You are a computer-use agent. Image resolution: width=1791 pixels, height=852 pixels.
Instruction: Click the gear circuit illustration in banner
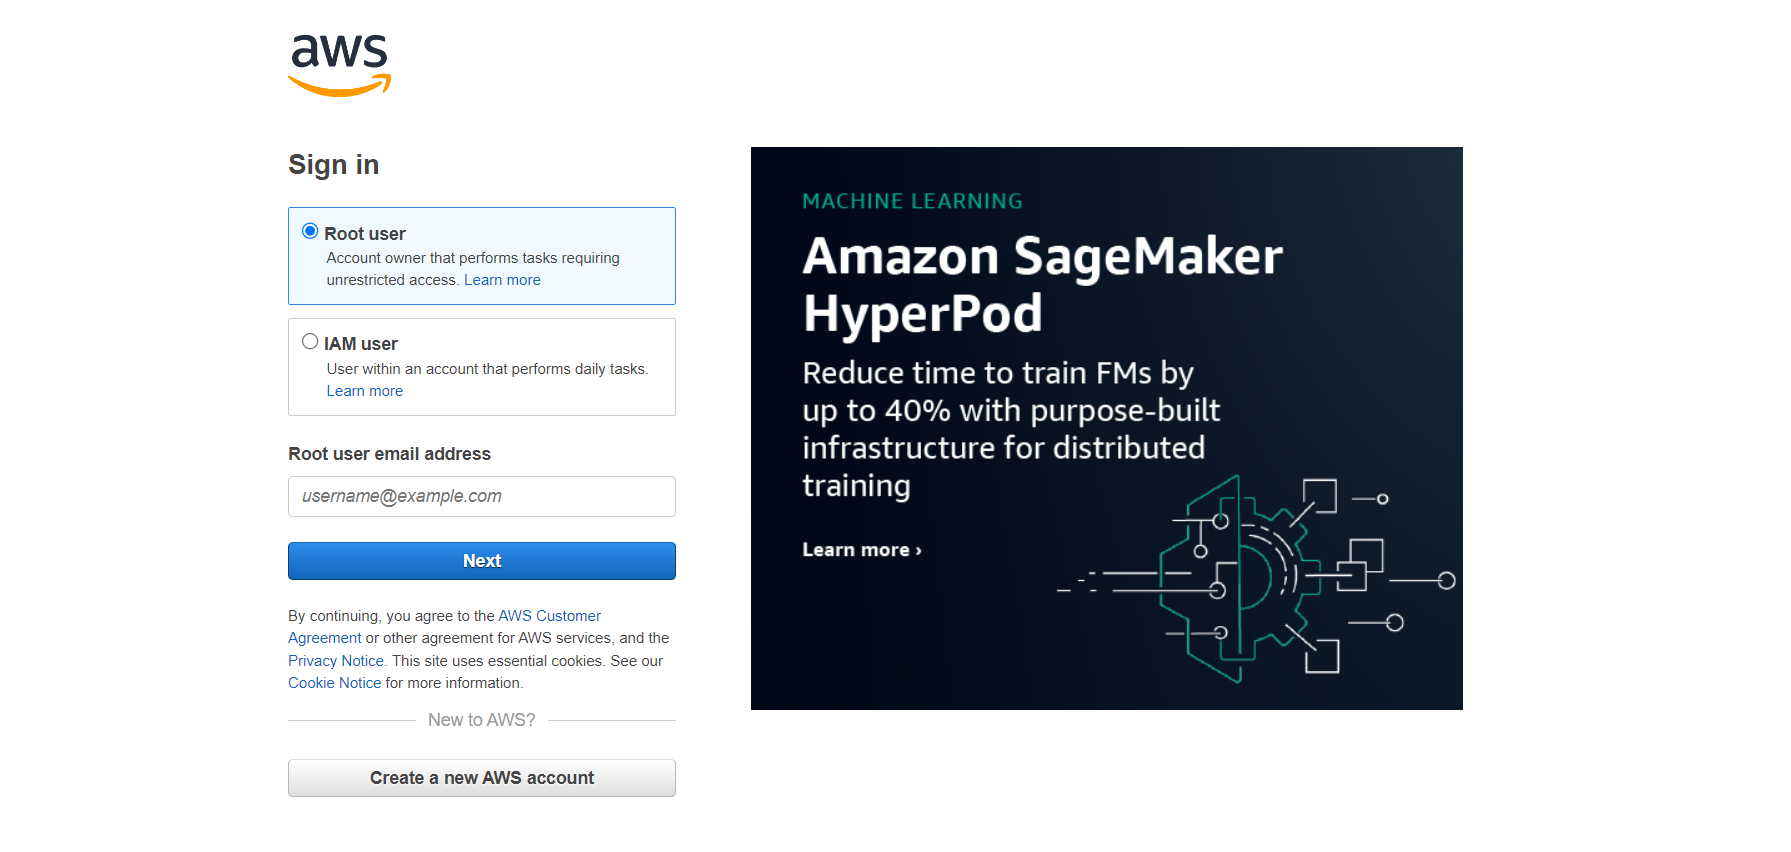[1256, 579]
